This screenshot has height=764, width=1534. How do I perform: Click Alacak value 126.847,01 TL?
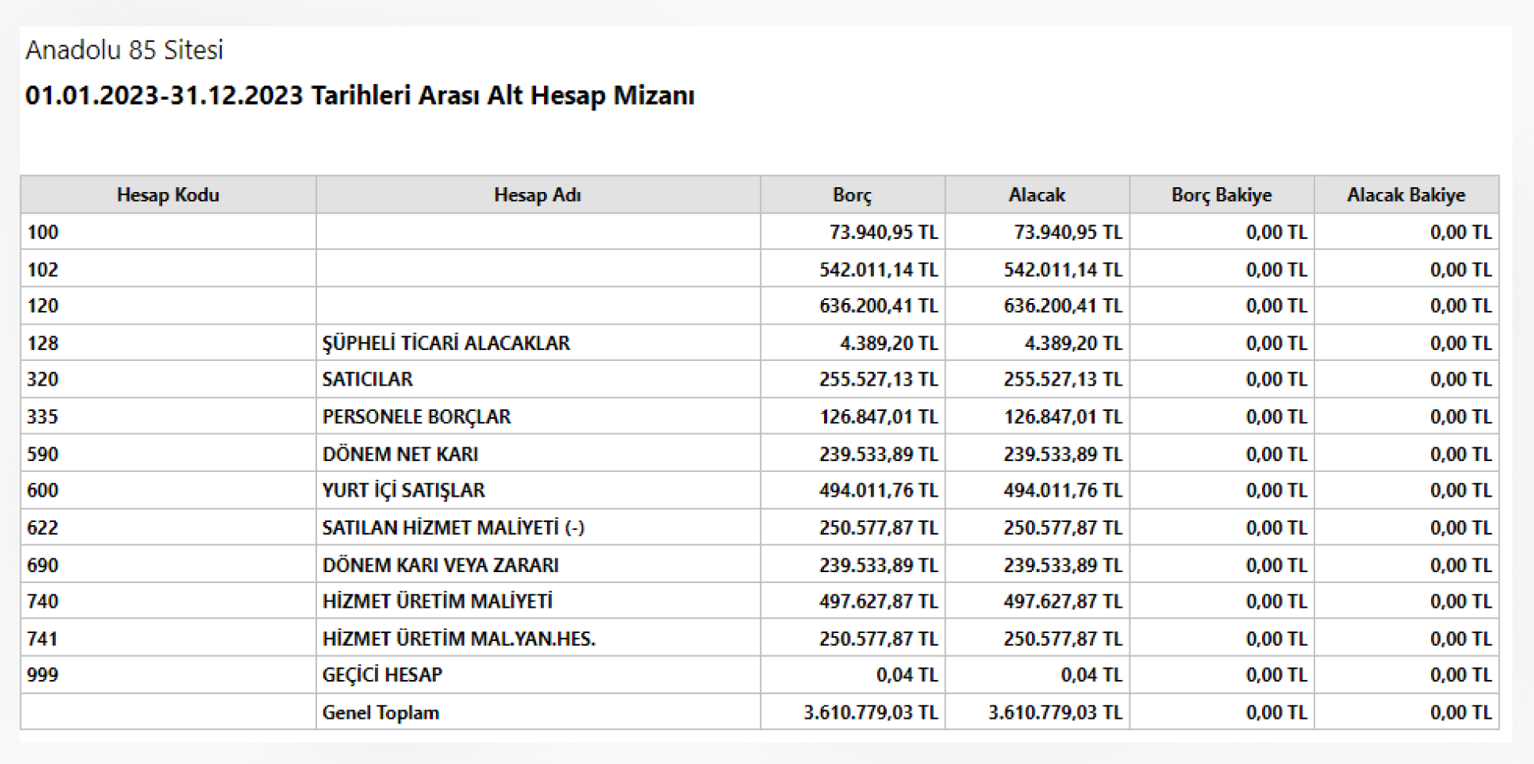coord(1063,417)
